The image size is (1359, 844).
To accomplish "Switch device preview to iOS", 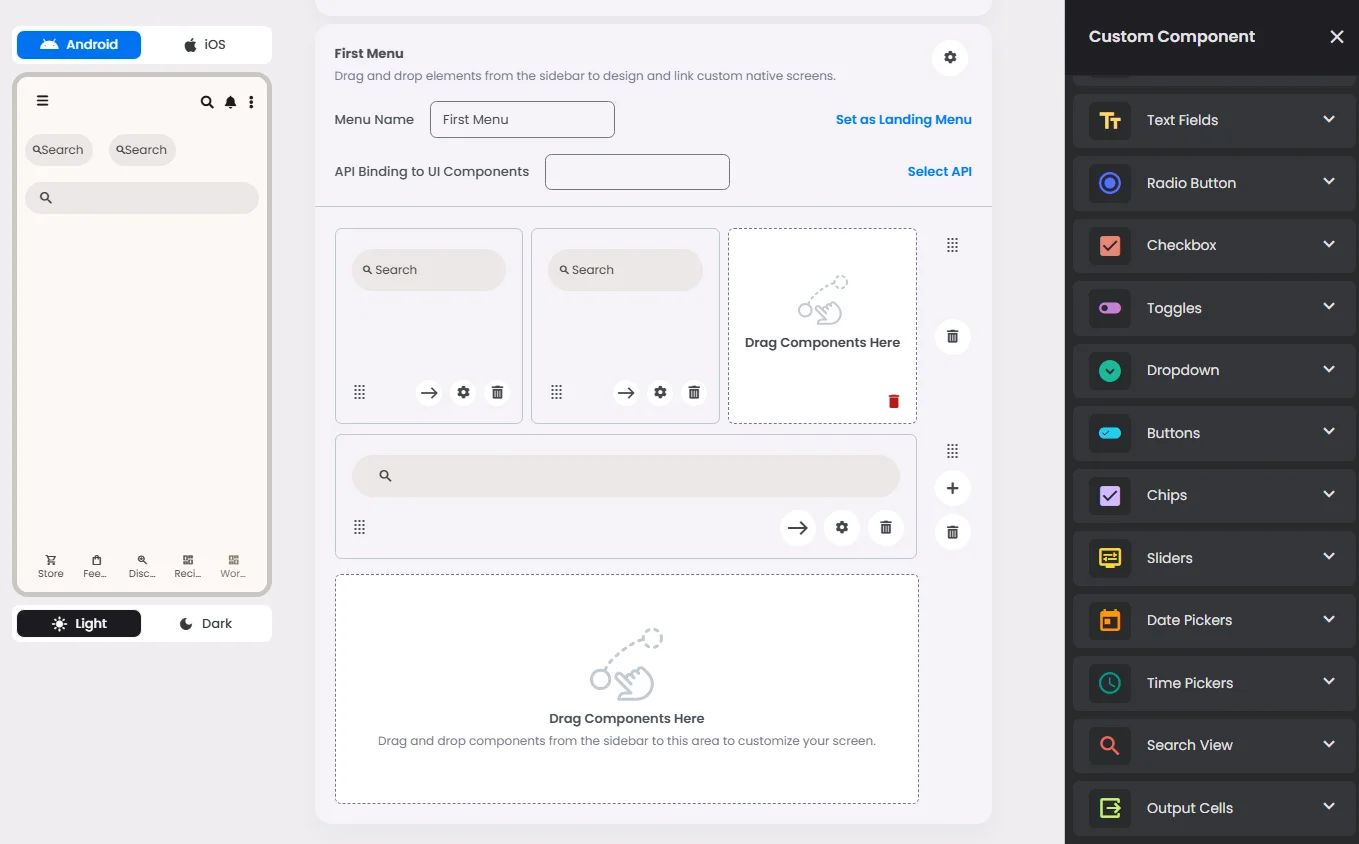I will (205, 44).
